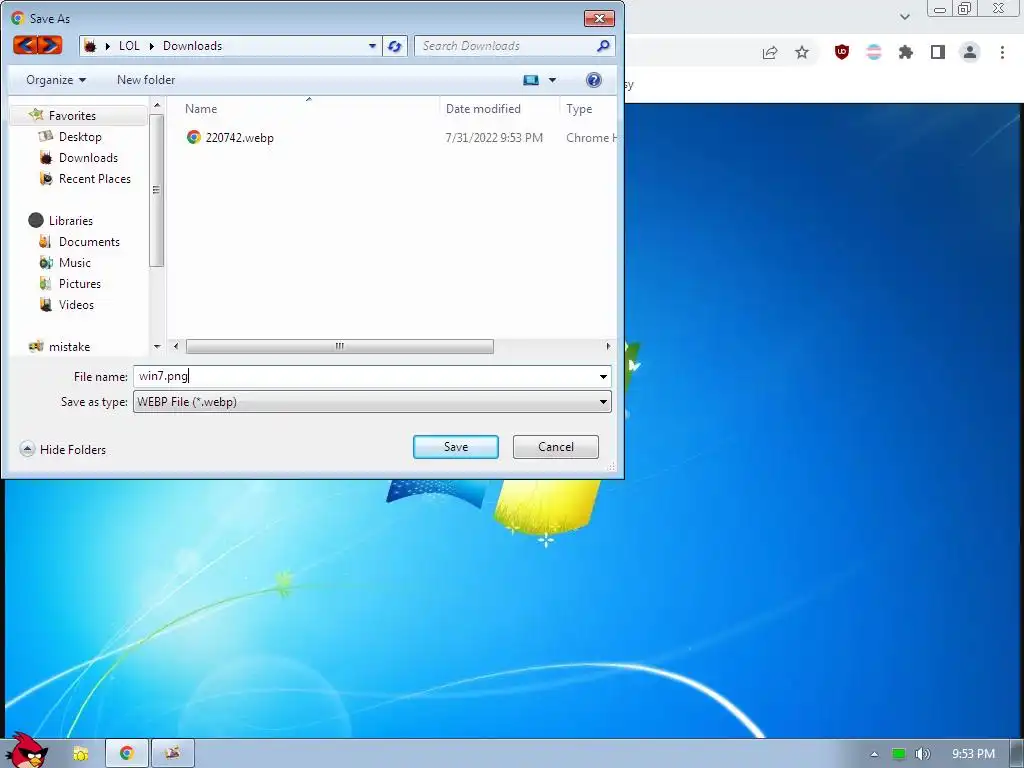Open Chrome Extensions puzzle menu
The height and width of the screenshot is (768, 1024).
tap(905, 52)
